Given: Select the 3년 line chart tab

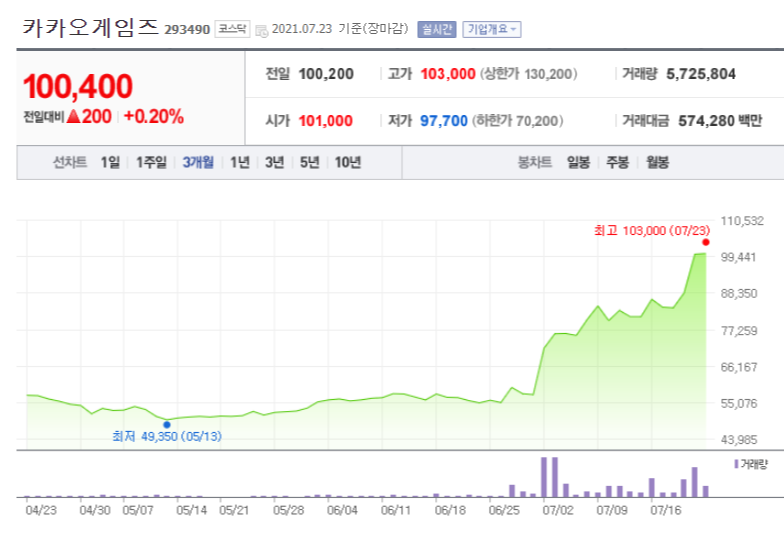Looking at the screenshot, I should pyautogui.click(x=274, y=162).
